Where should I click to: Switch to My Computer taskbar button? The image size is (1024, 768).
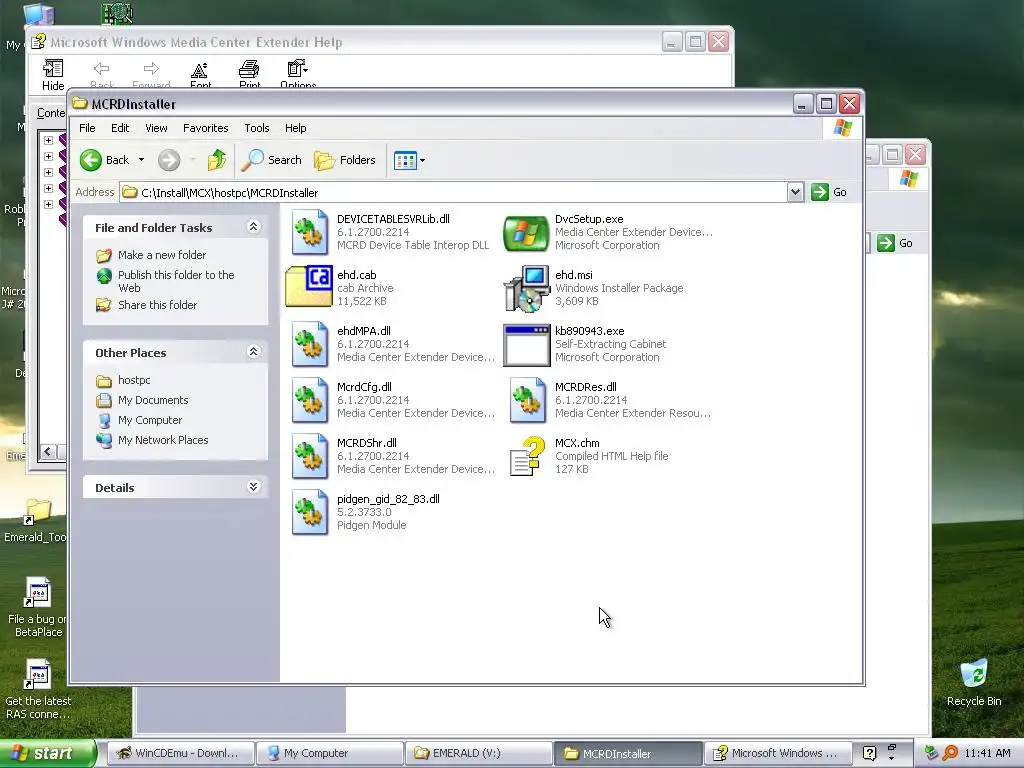pyautogui.click(x=329, y=753)
